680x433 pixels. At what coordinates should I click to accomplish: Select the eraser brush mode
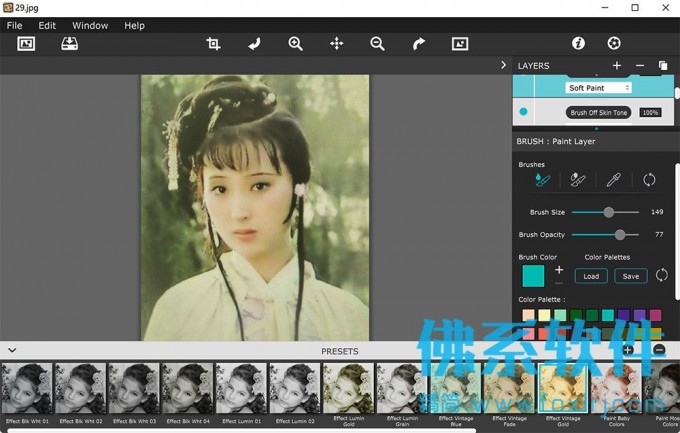pyautogui.click(x=577, y=180)
